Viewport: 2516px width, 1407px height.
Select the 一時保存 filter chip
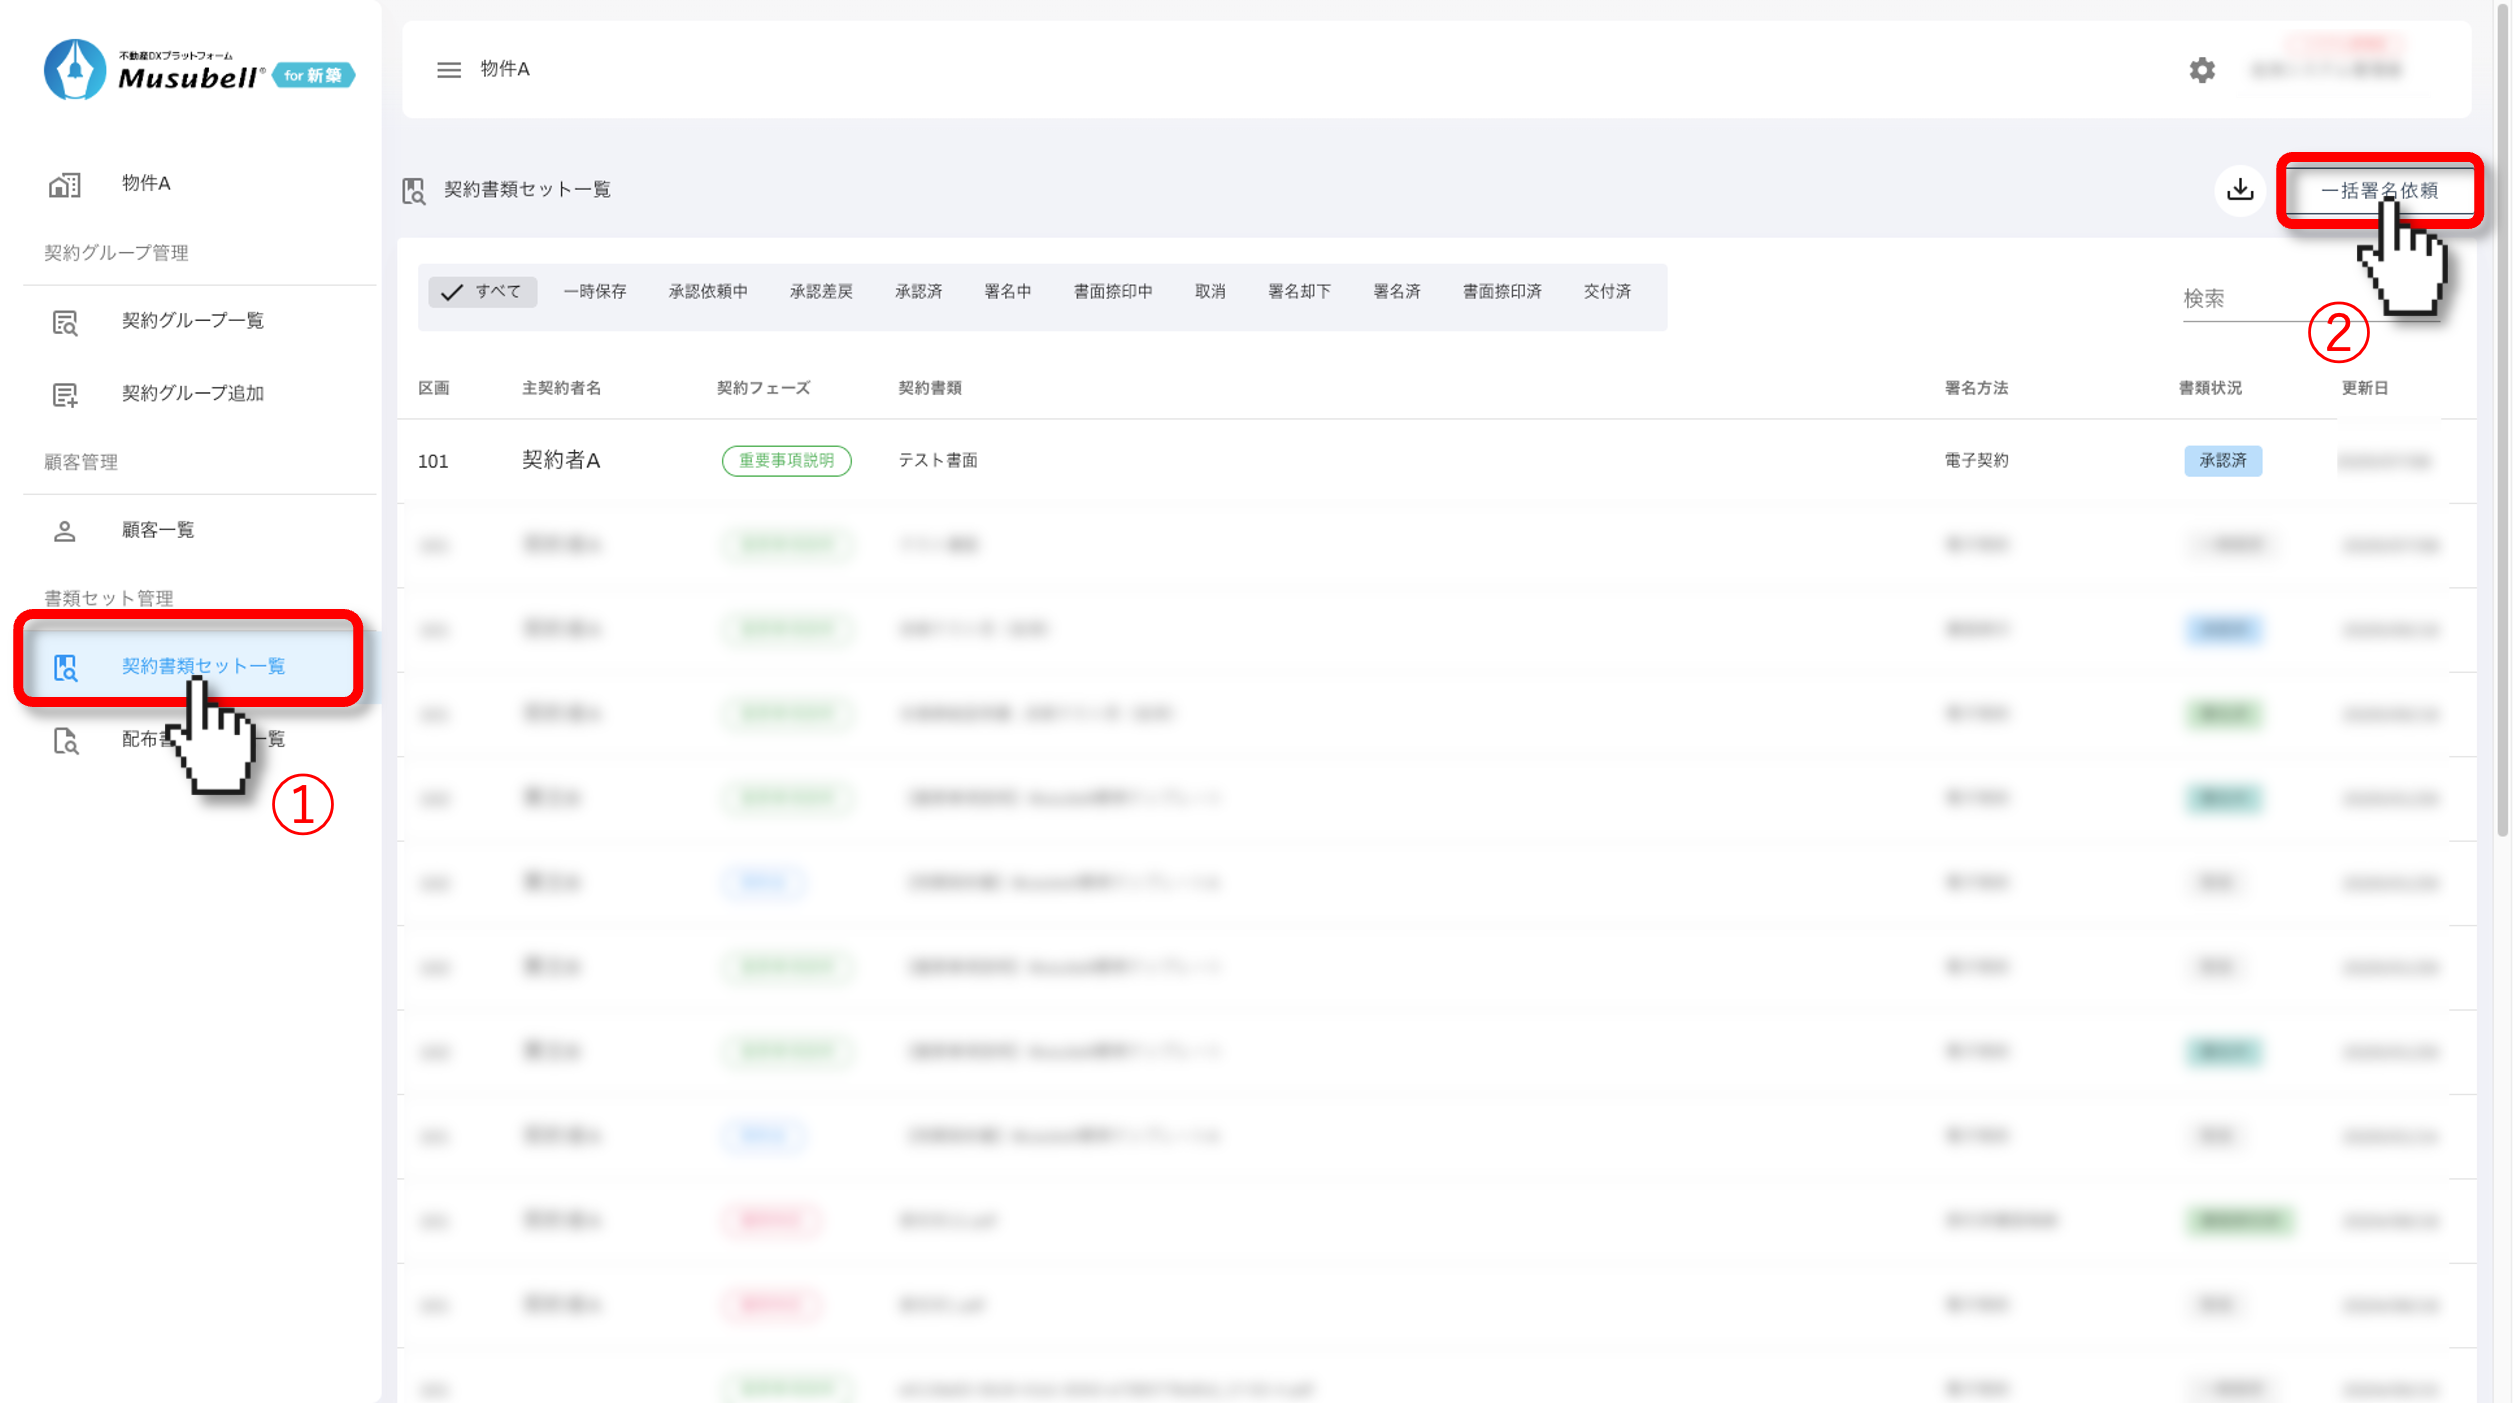coord(594,292)
